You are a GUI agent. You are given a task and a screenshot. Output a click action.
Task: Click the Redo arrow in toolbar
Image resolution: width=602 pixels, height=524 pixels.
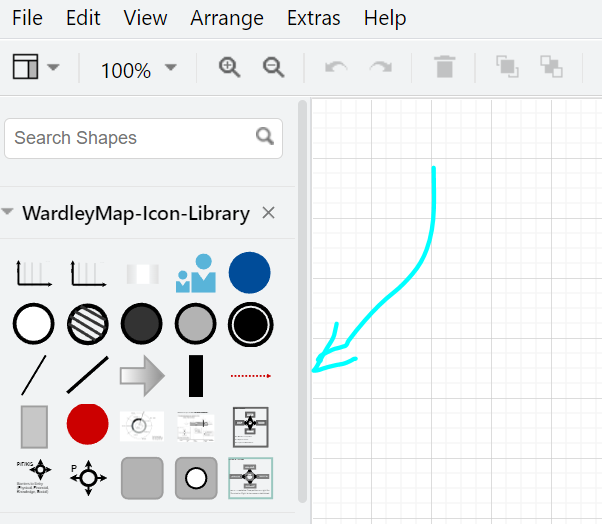[x=380, y=68]
